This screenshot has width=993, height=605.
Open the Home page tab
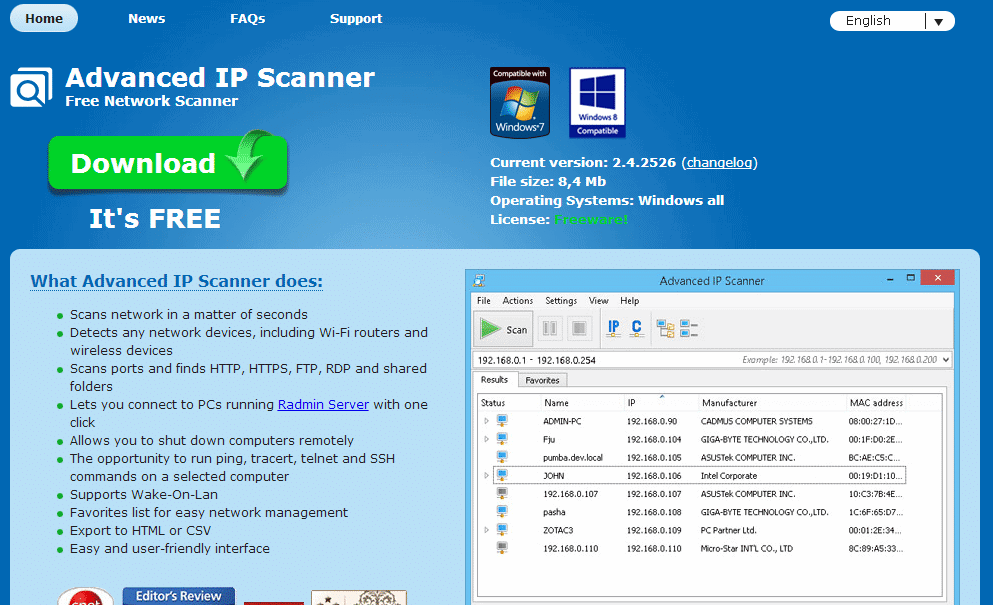tap(44, 18)
